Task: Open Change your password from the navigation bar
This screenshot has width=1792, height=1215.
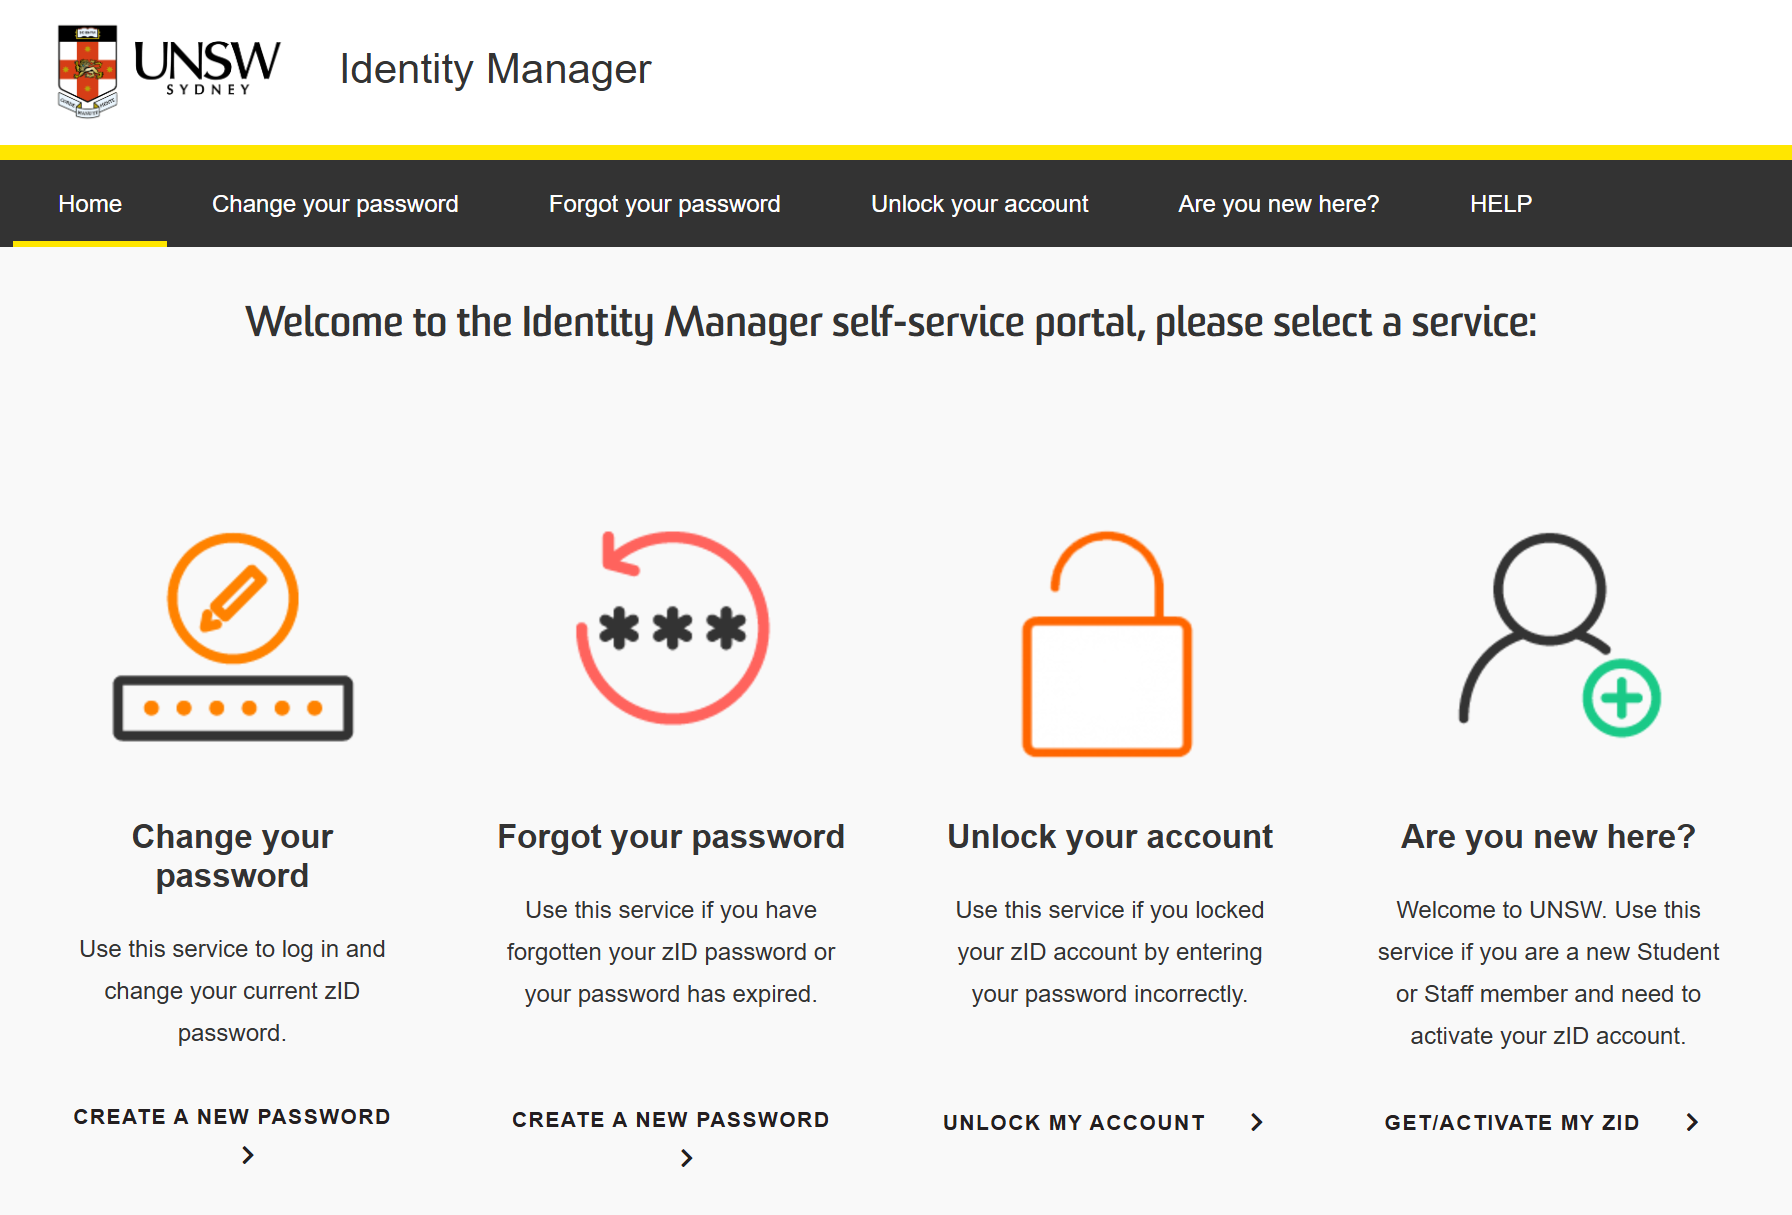Action: [335, 203]
